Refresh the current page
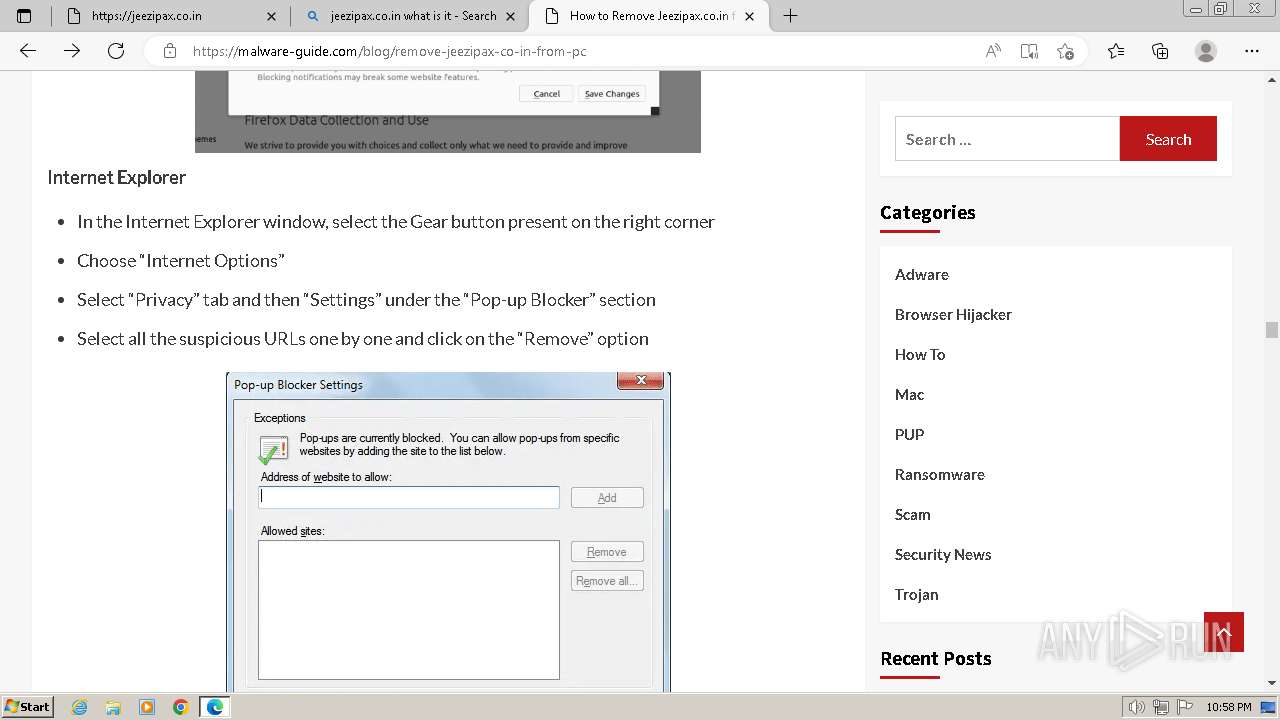 pos(116,51)
